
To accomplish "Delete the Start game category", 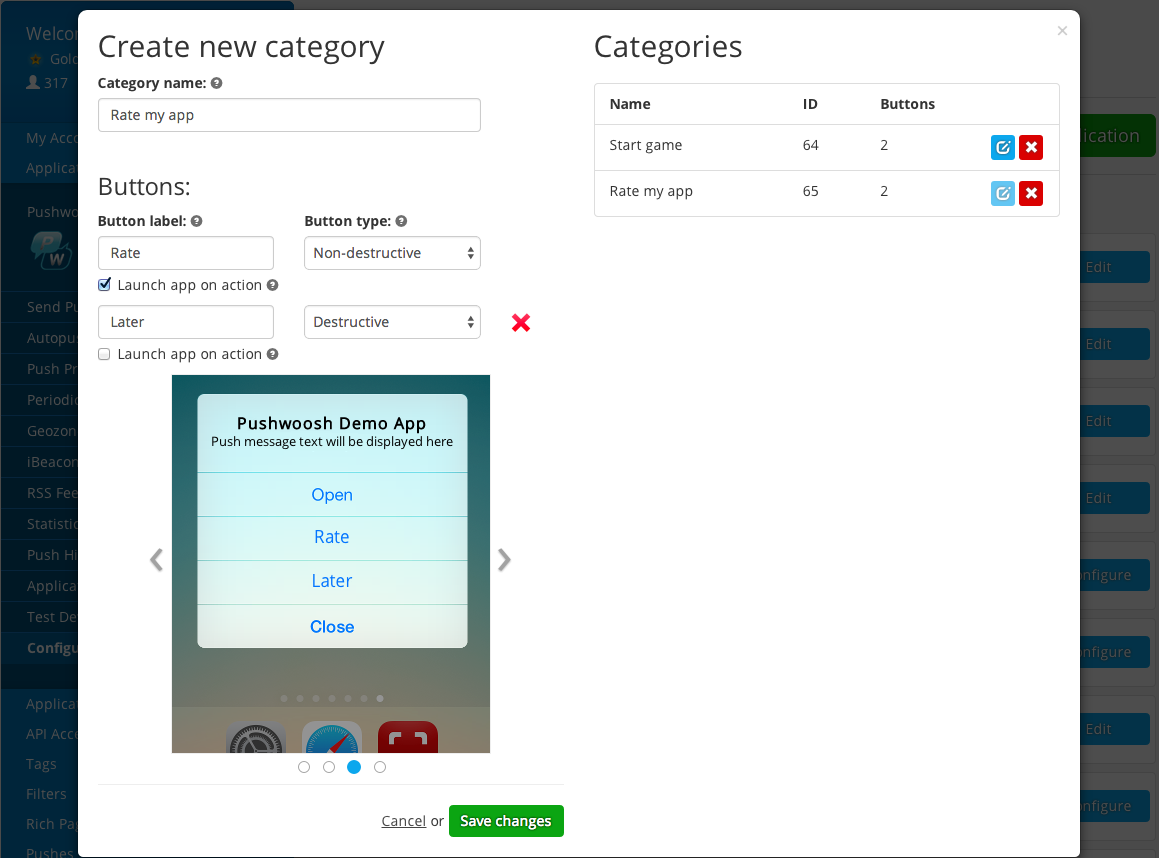I will (1030, 147).
